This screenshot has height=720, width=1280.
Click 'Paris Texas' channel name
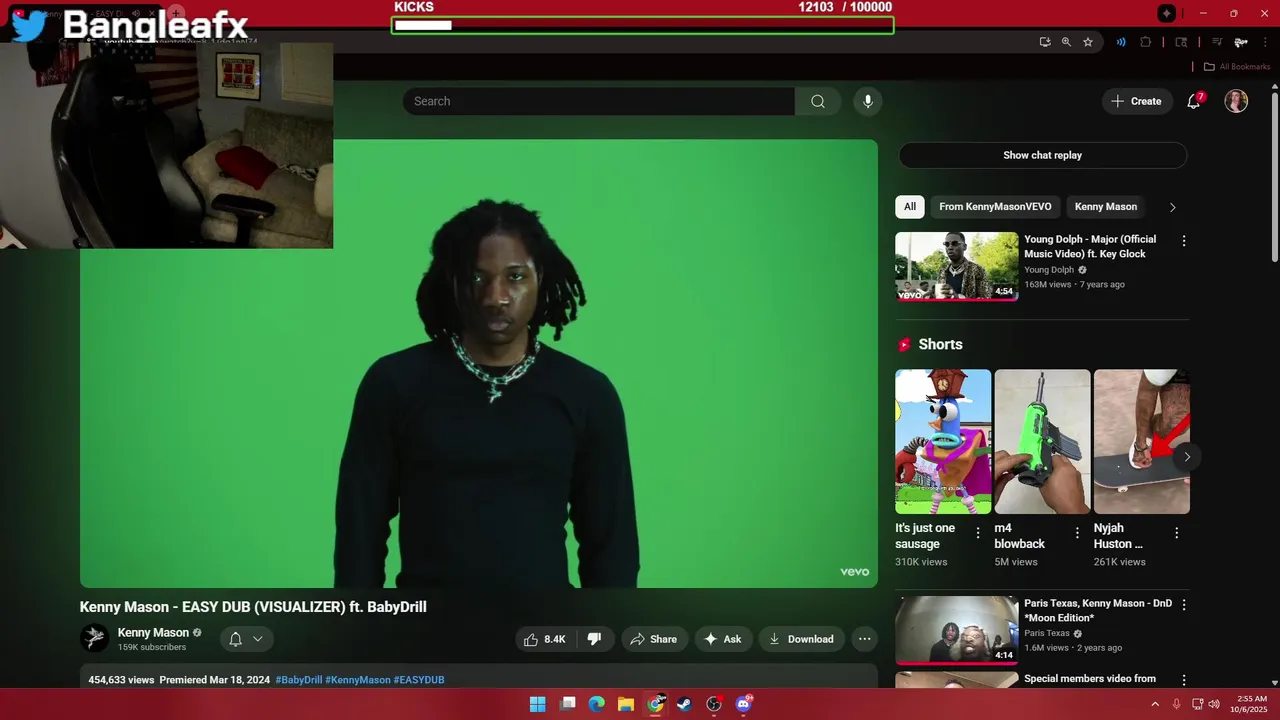(1047, 633)
